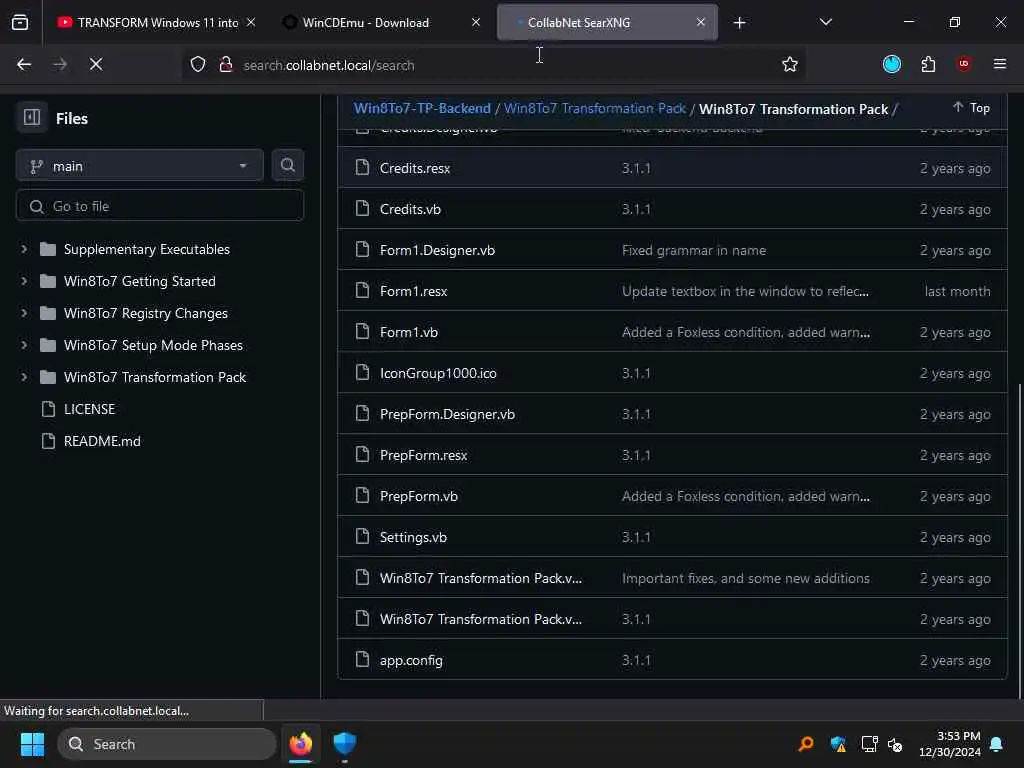Open Credits.resx file

(x=415, y=168)
